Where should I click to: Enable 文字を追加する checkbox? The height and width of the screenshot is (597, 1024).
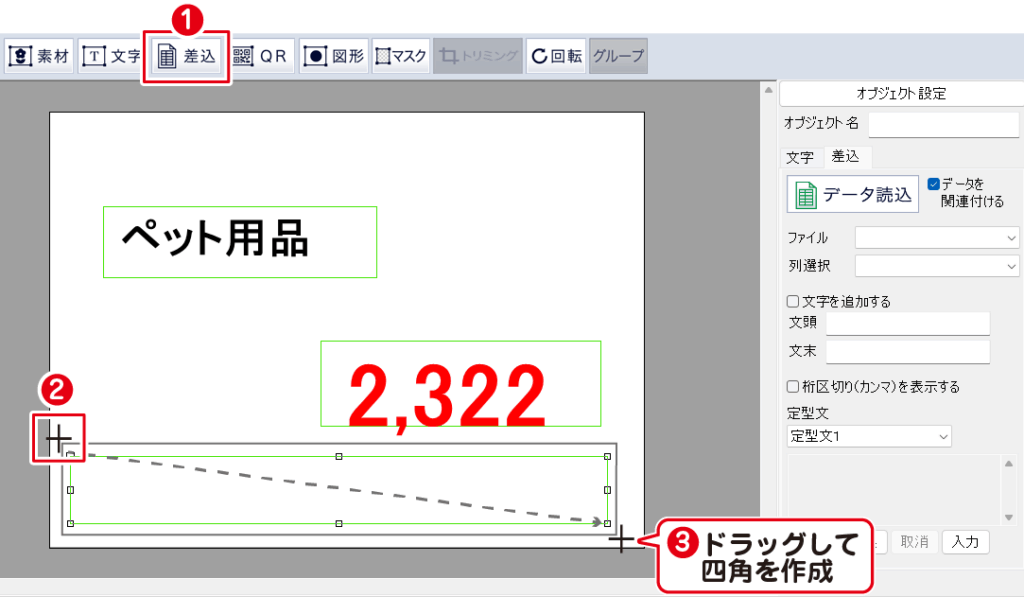(793, 301)
